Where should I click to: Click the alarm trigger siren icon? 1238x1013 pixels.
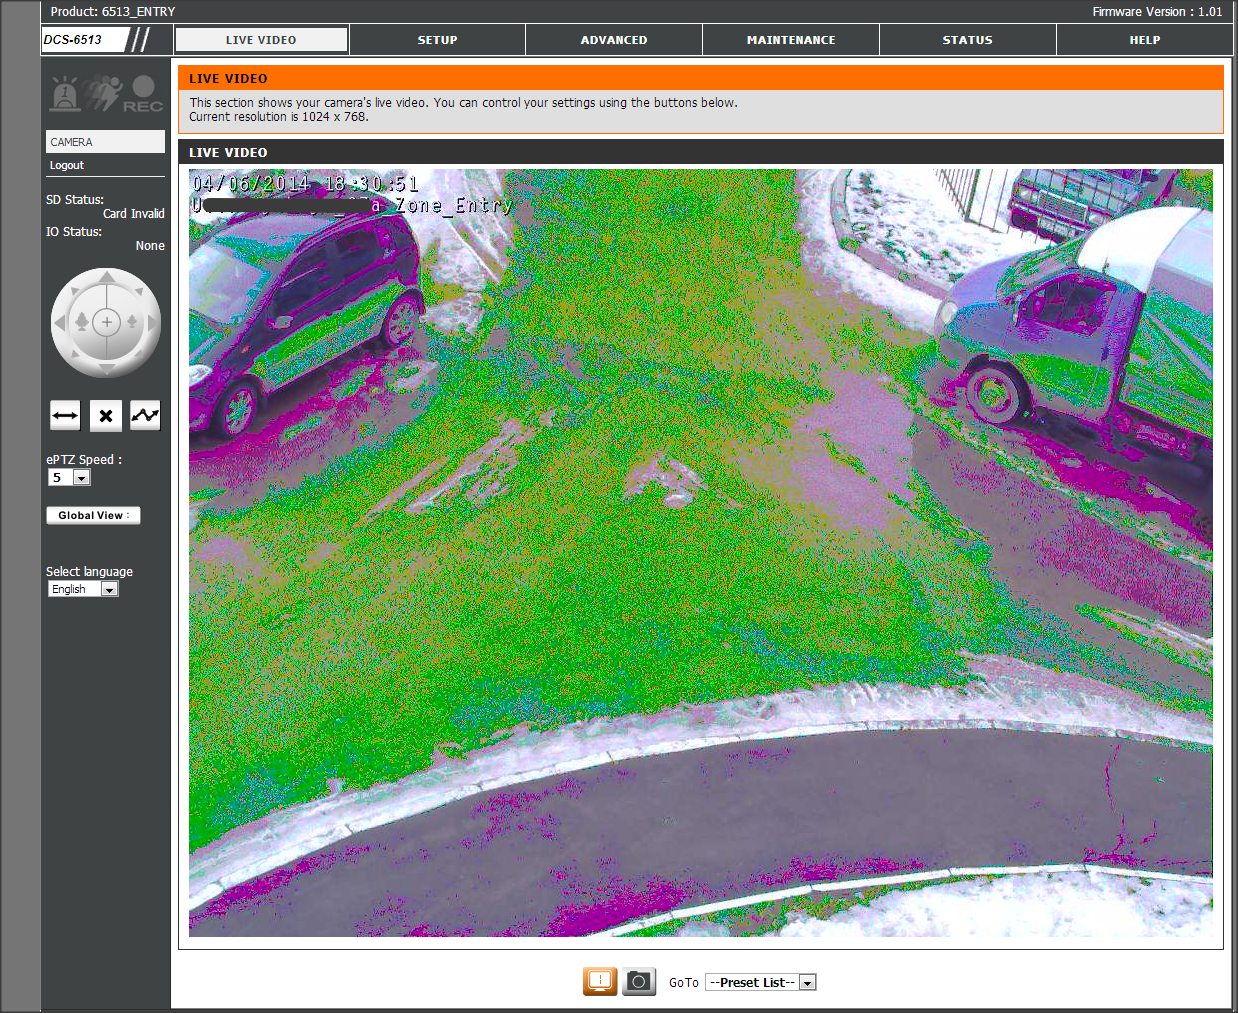point(65,94)
